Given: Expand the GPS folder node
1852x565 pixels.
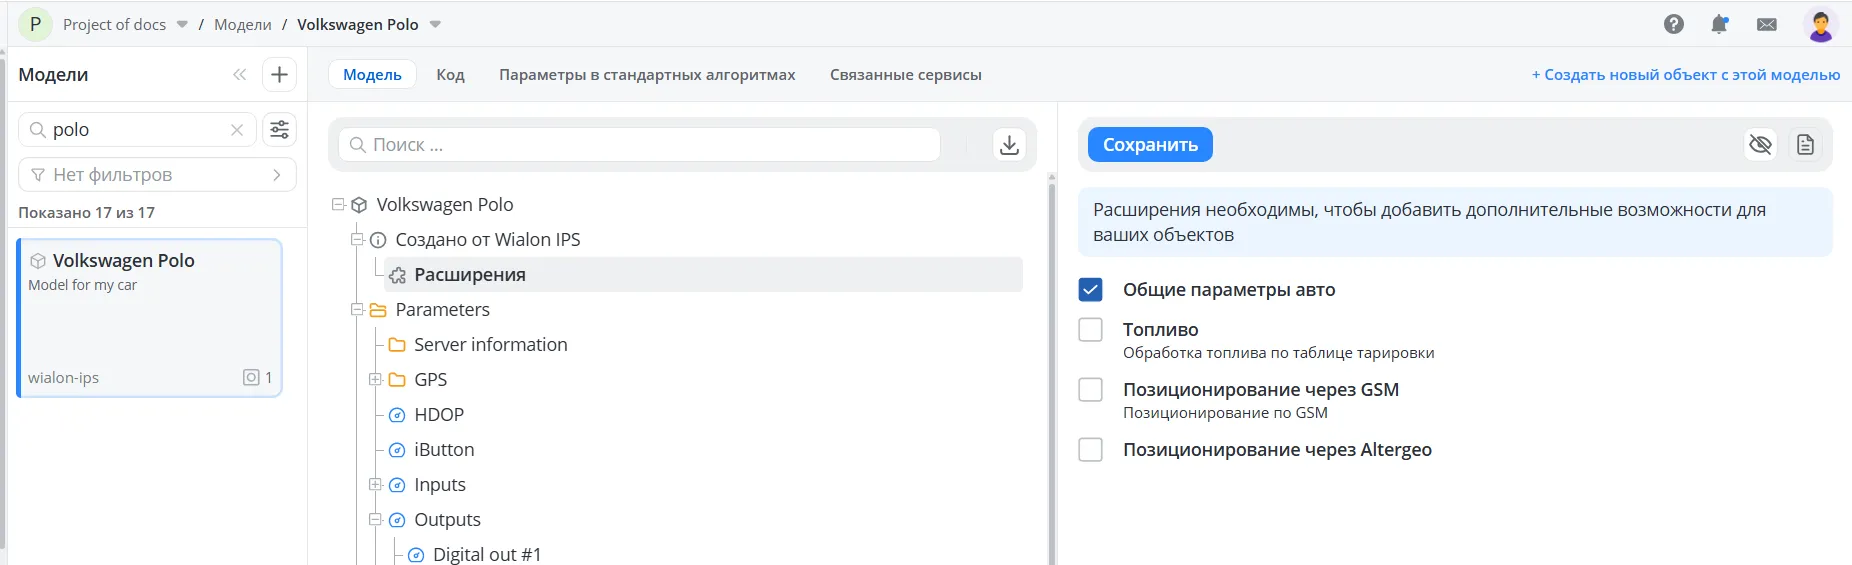Looking at the screenshot, I should click(376, 380).
